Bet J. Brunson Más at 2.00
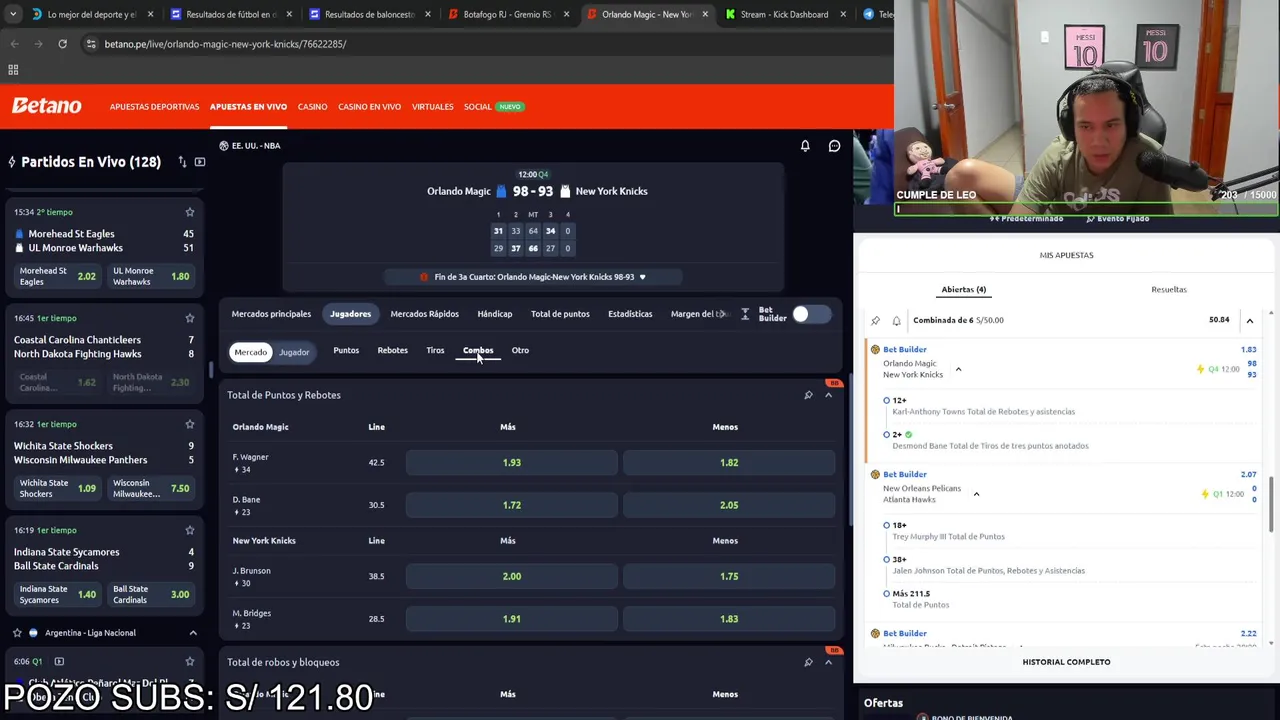The width and height of the screenshot is (1280, 720). pos(511,577)
